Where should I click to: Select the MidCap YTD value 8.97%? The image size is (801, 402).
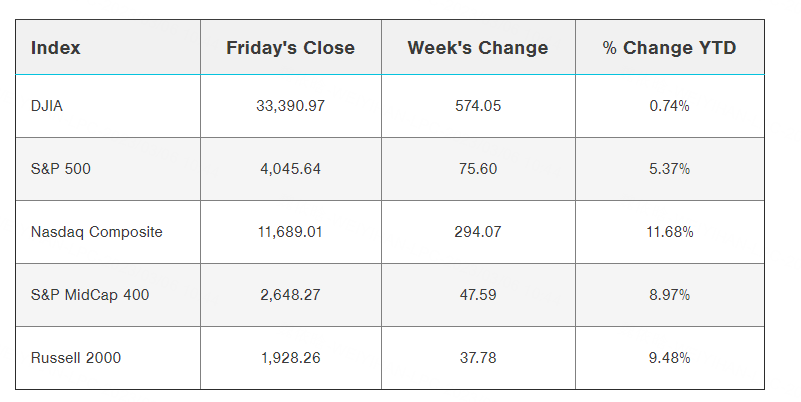(669, 295)
